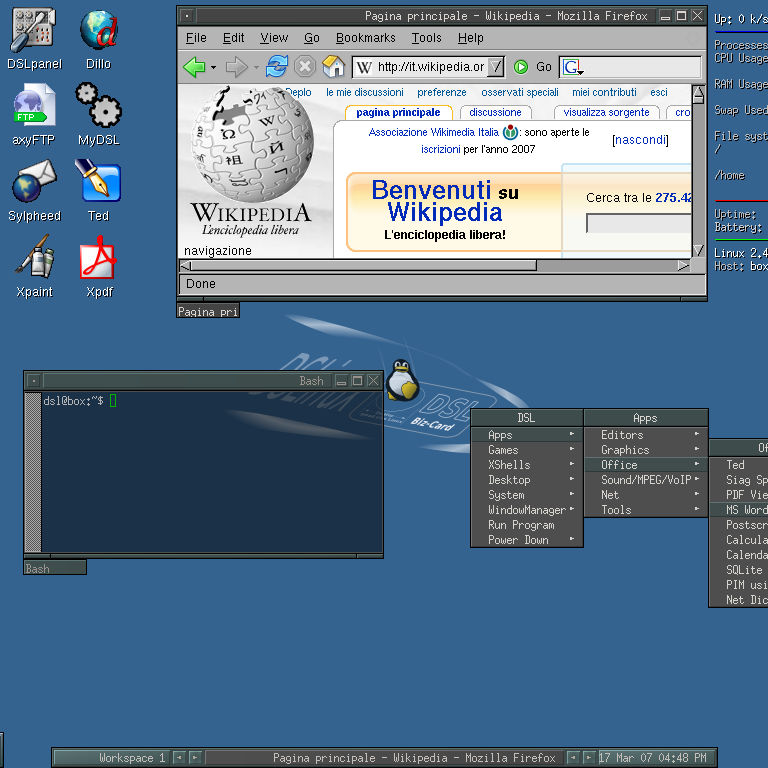Click the Wikipedia search input field
The width and height of the screenshot is (768, 768).
[x=639, y=223]
